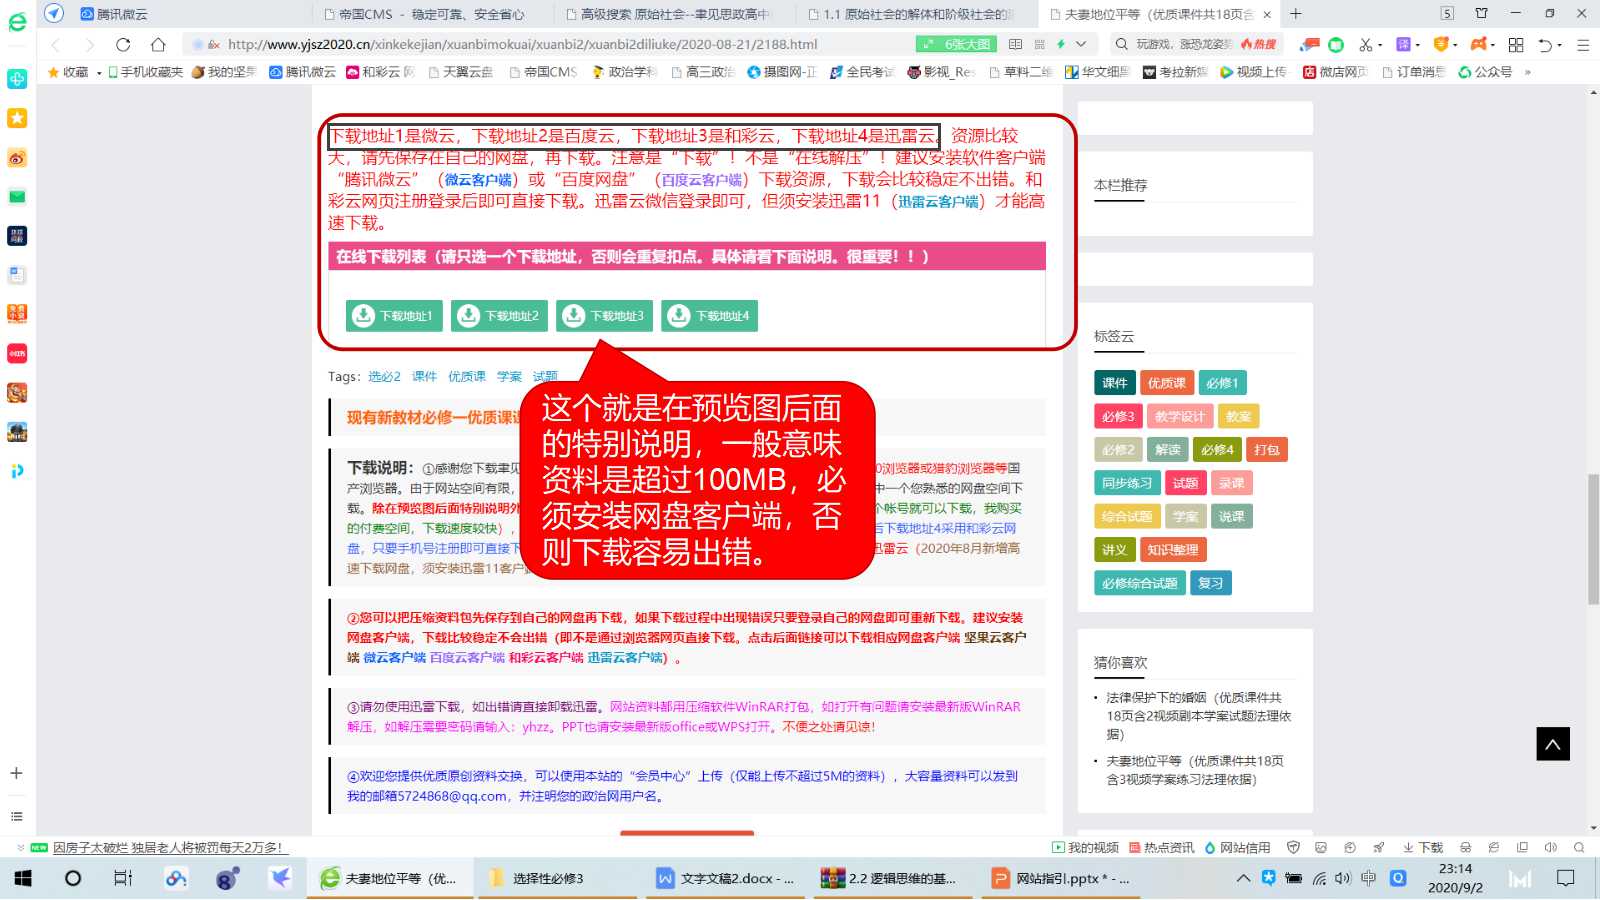Click the page vertical scrollbar thumb
Viewport: 1600px width, 900px height.
(x=1593, y=540)
